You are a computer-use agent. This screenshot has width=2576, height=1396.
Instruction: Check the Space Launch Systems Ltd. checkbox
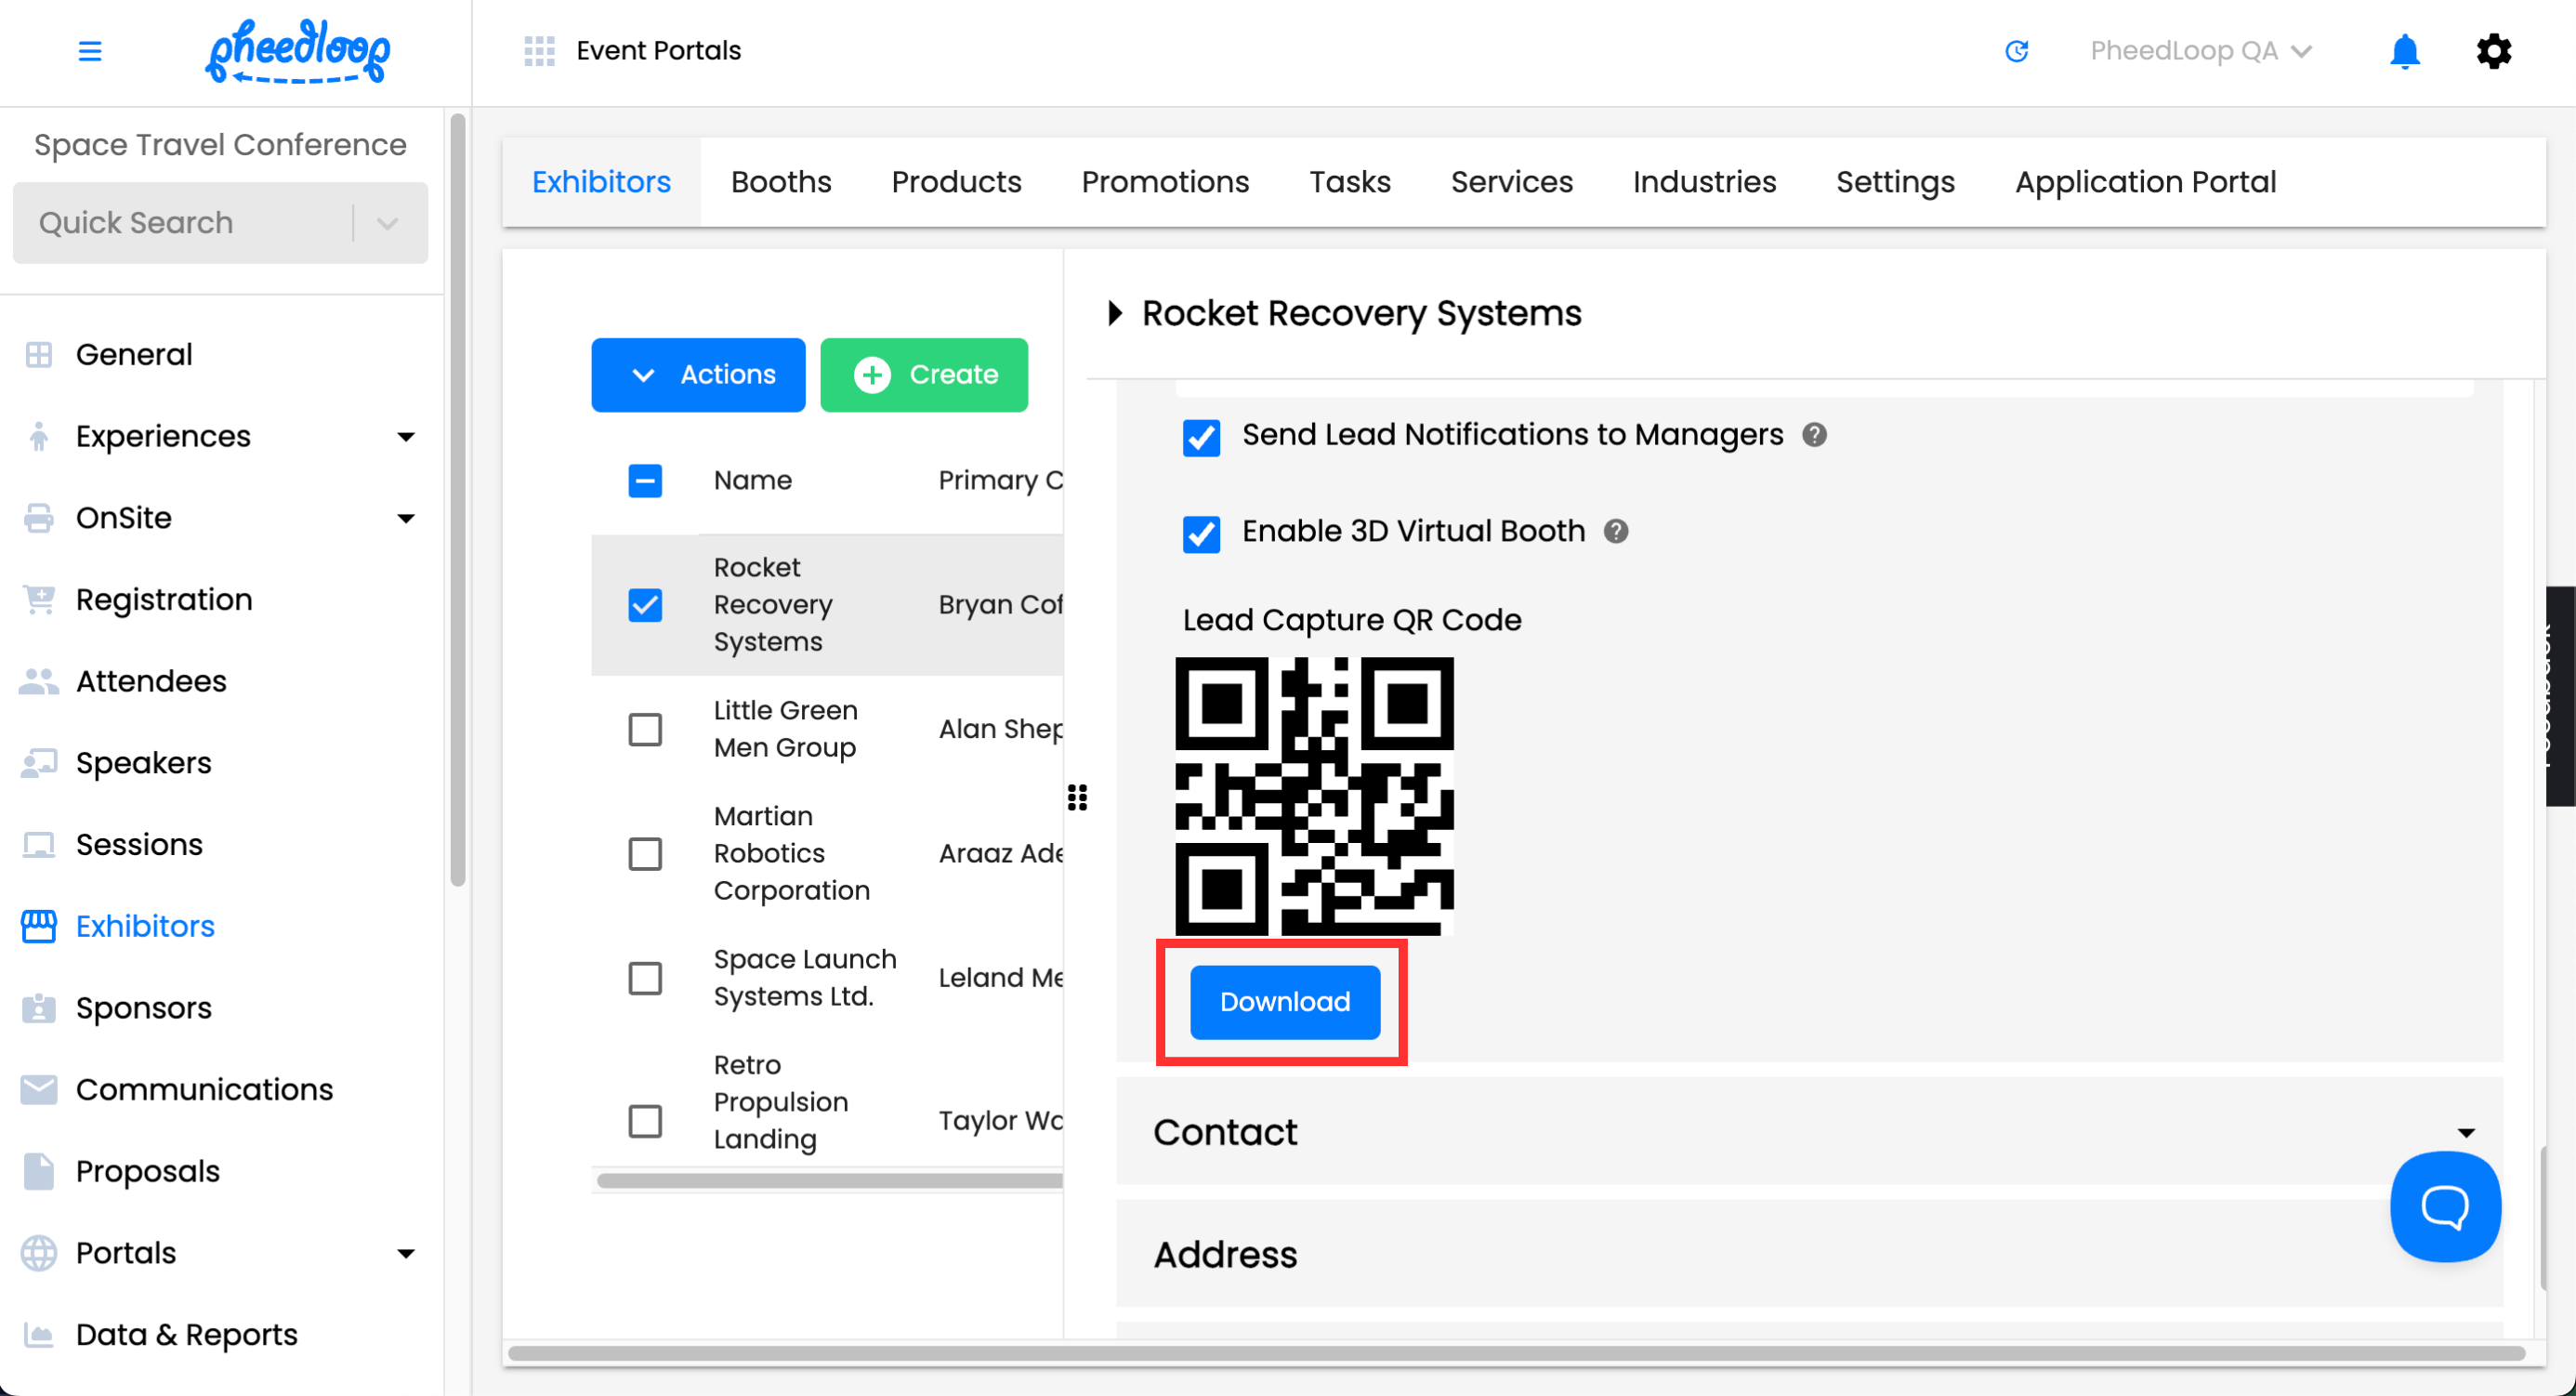[645, 978]
